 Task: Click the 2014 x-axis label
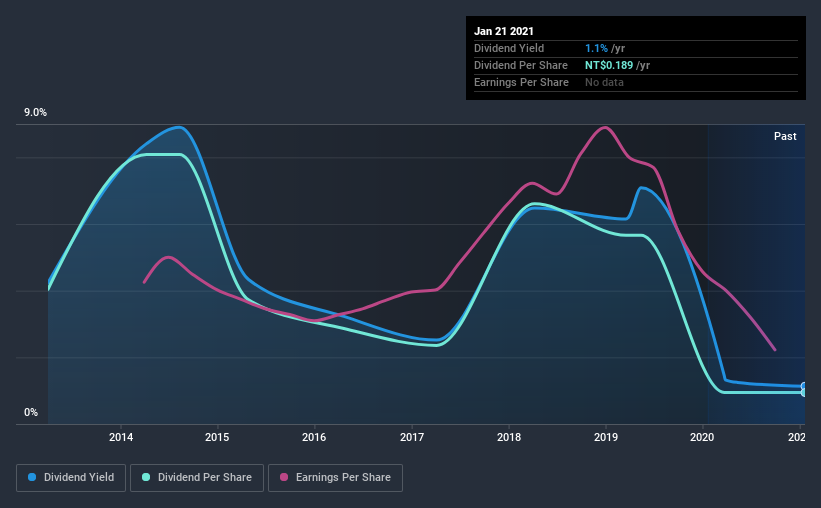coord(121,437)
